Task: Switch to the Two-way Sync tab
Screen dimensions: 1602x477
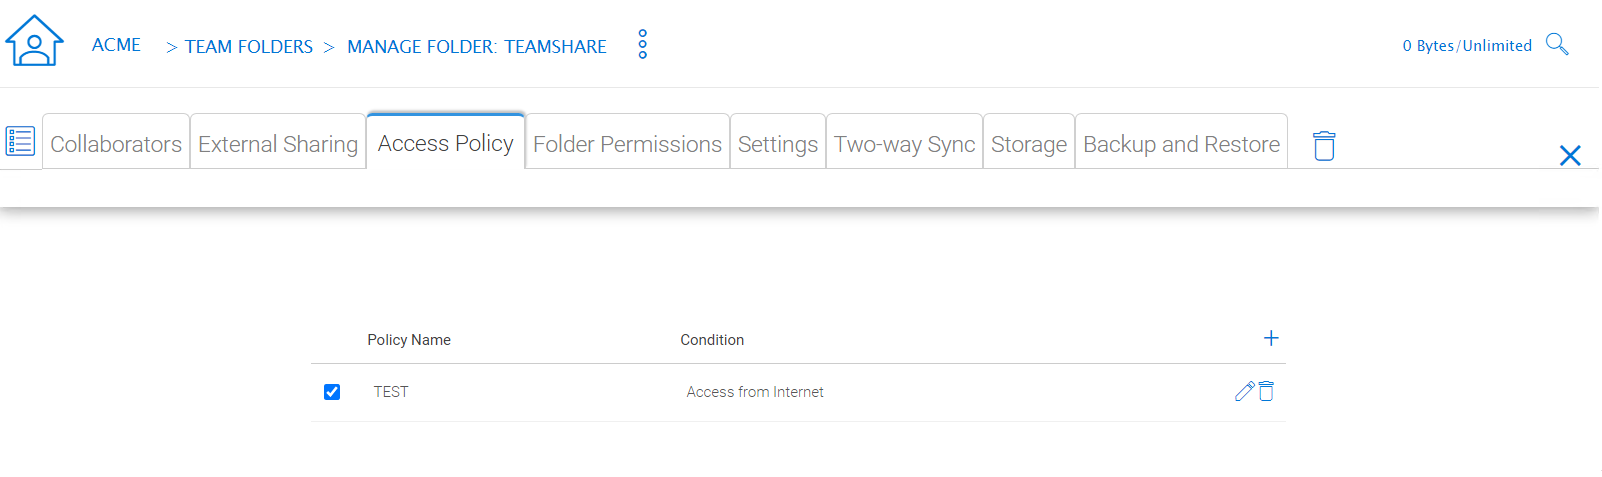Action: point(905,142)
